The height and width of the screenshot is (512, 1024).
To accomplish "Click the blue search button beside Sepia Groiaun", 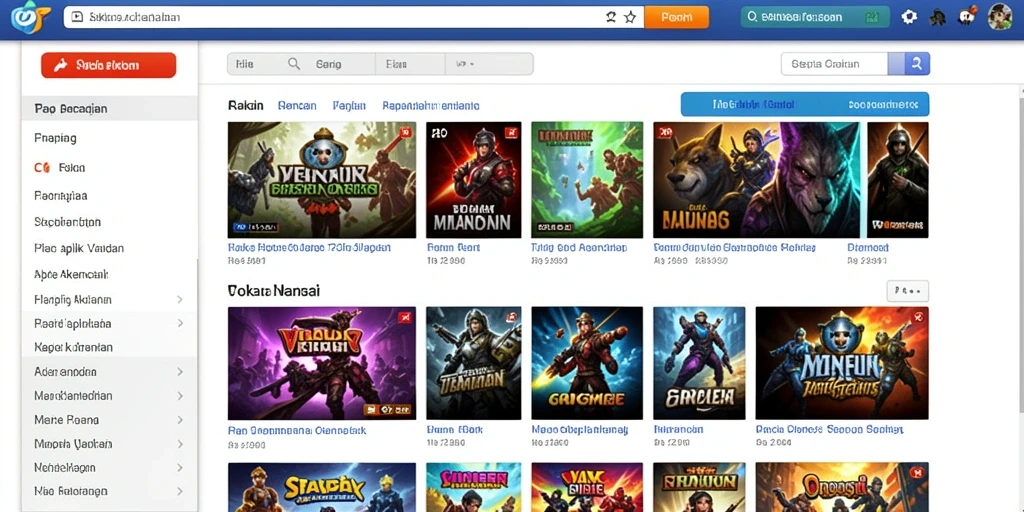I will click(917, 64).
